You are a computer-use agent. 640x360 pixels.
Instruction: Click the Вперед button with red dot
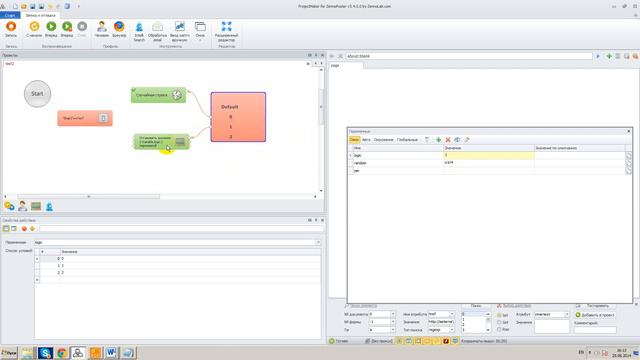(67, 29)
